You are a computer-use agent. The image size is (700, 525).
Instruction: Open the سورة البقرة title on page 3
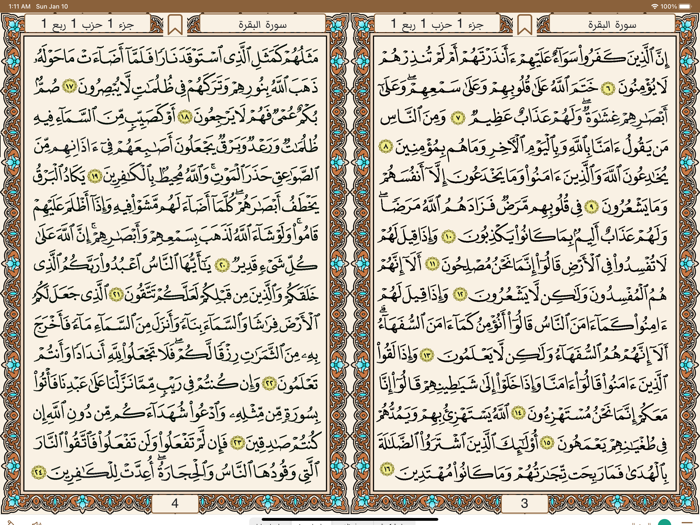[612, 24]
